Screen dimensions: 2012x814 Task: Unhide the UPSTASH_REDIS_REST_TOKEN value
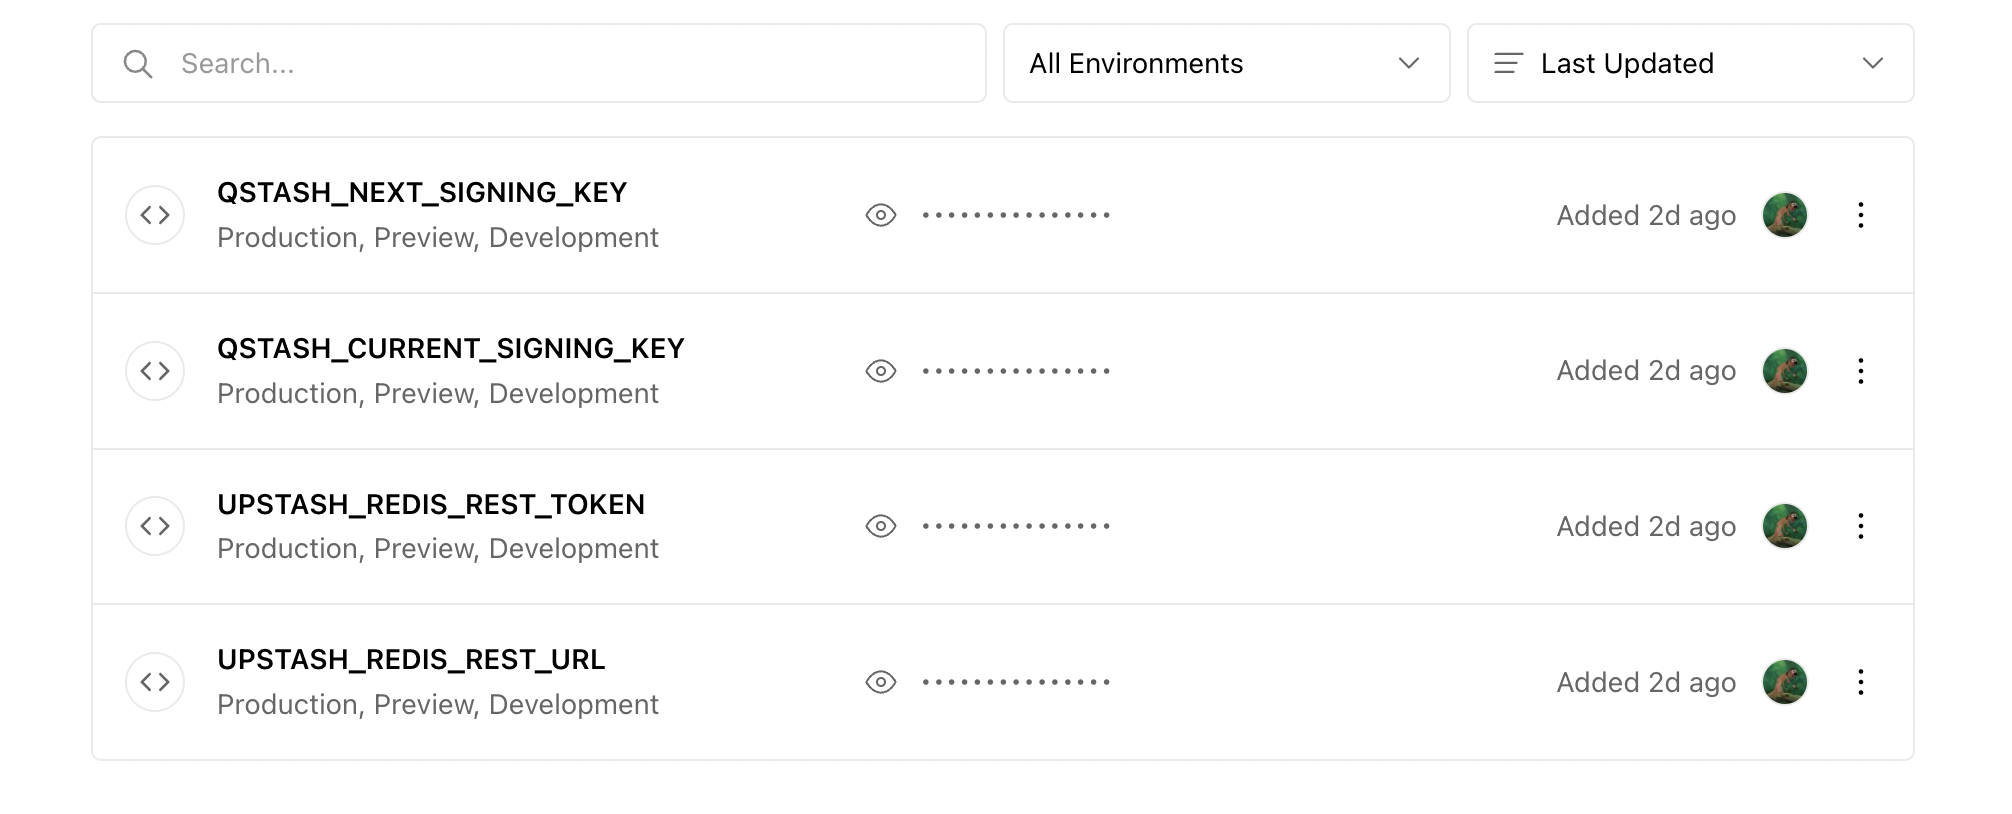coord(880,526)
